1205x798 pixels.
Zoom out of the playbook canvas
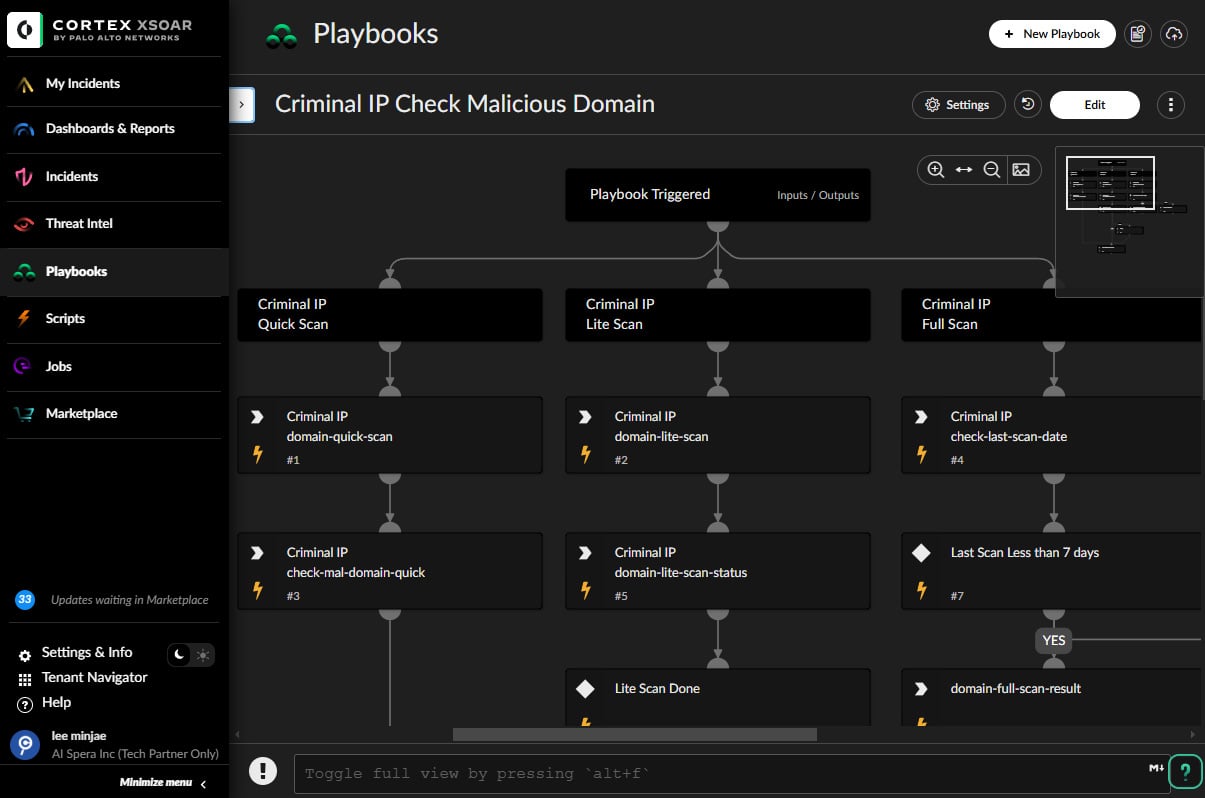tap(992, 169)
